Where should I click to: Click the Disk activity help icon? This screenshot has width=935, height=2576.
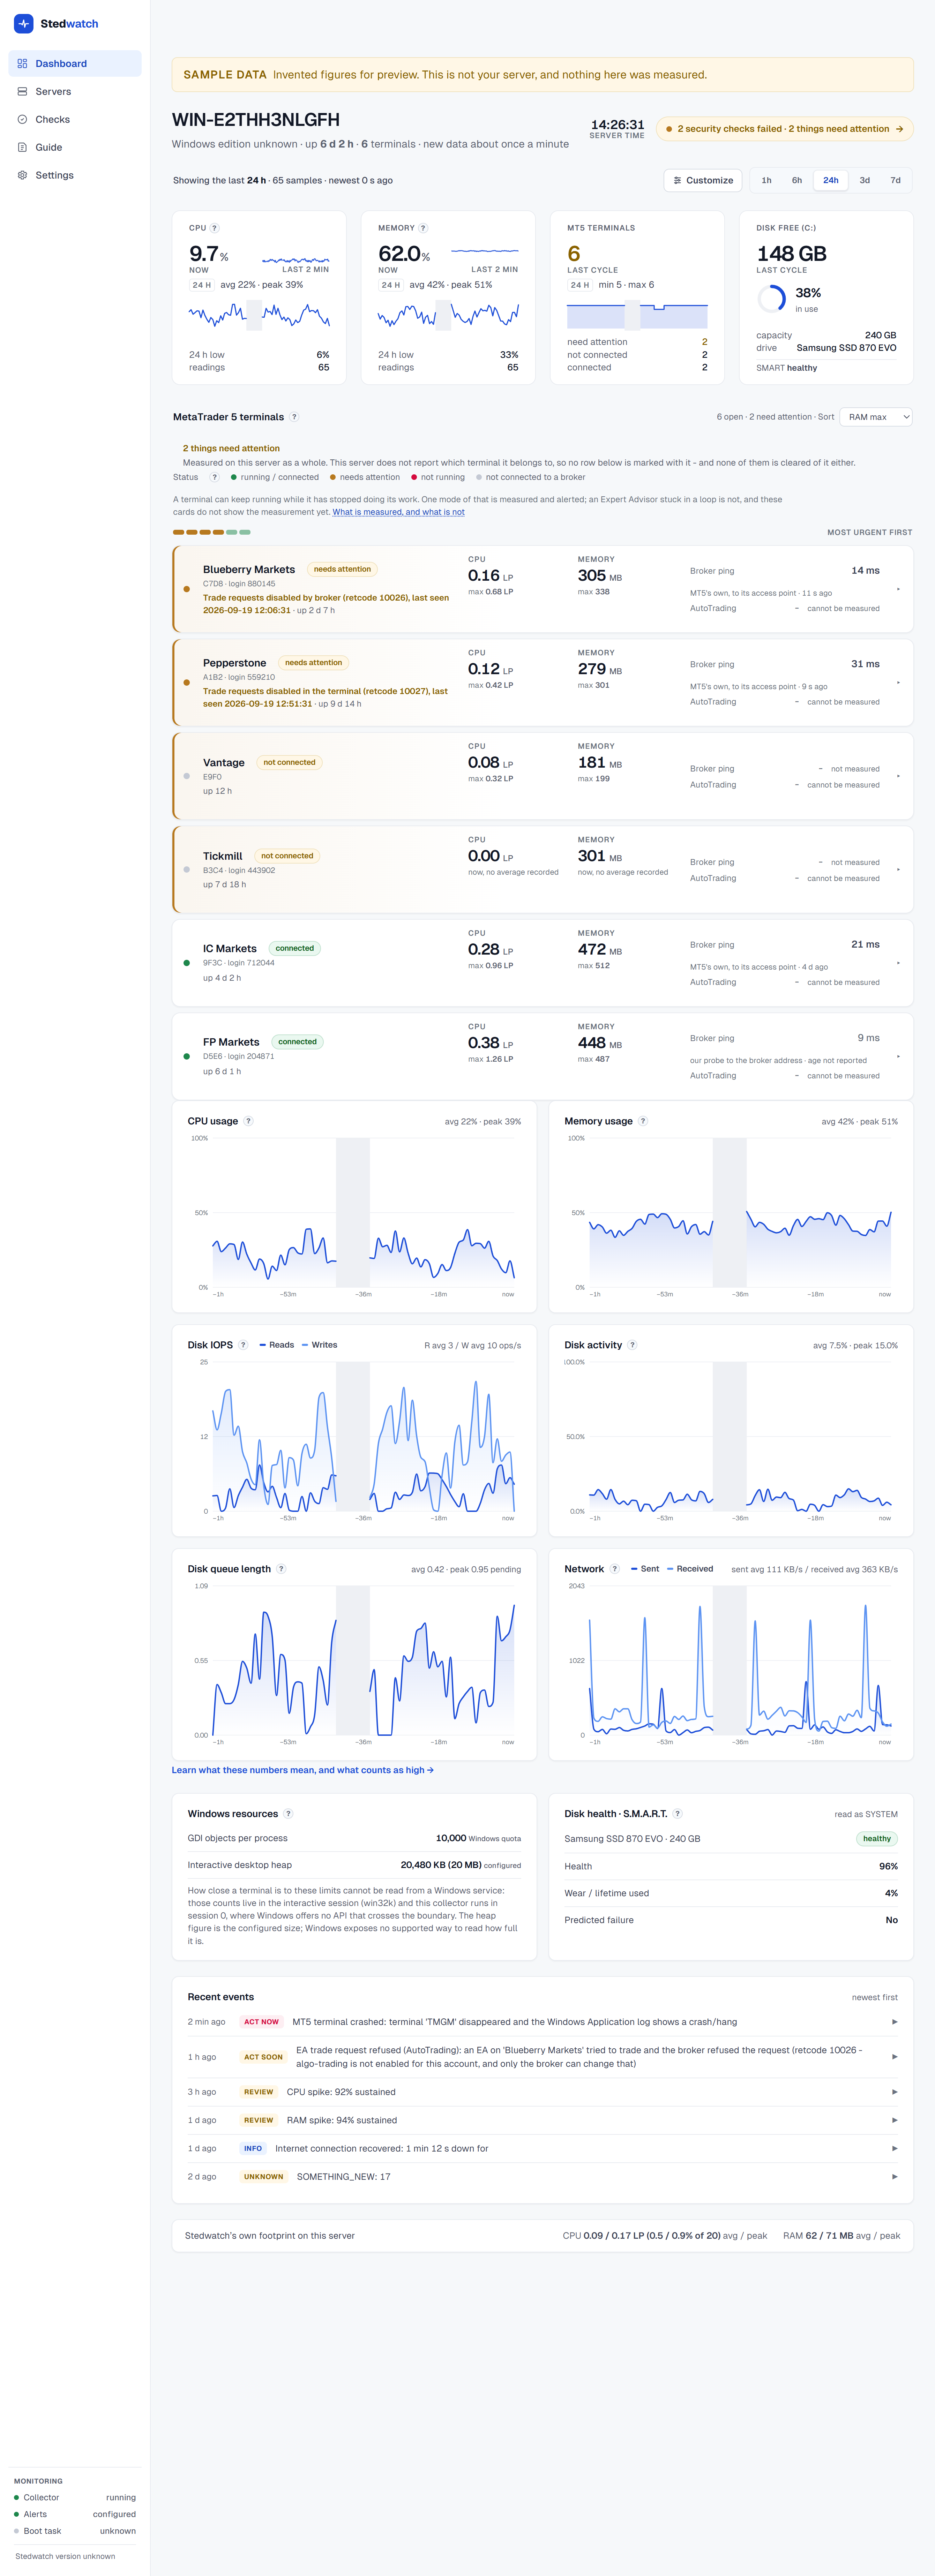[632, 1345]
